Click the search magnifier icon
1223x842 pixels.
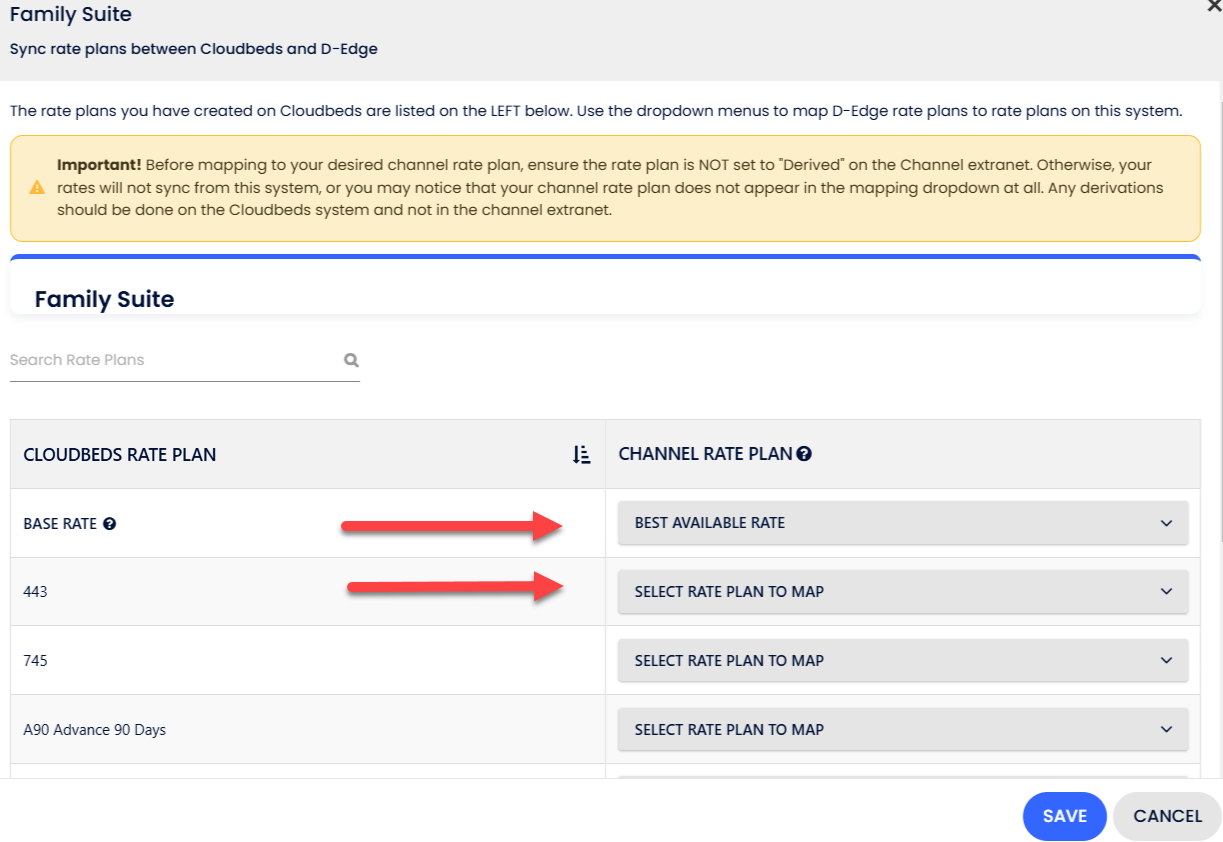point(351,360)
